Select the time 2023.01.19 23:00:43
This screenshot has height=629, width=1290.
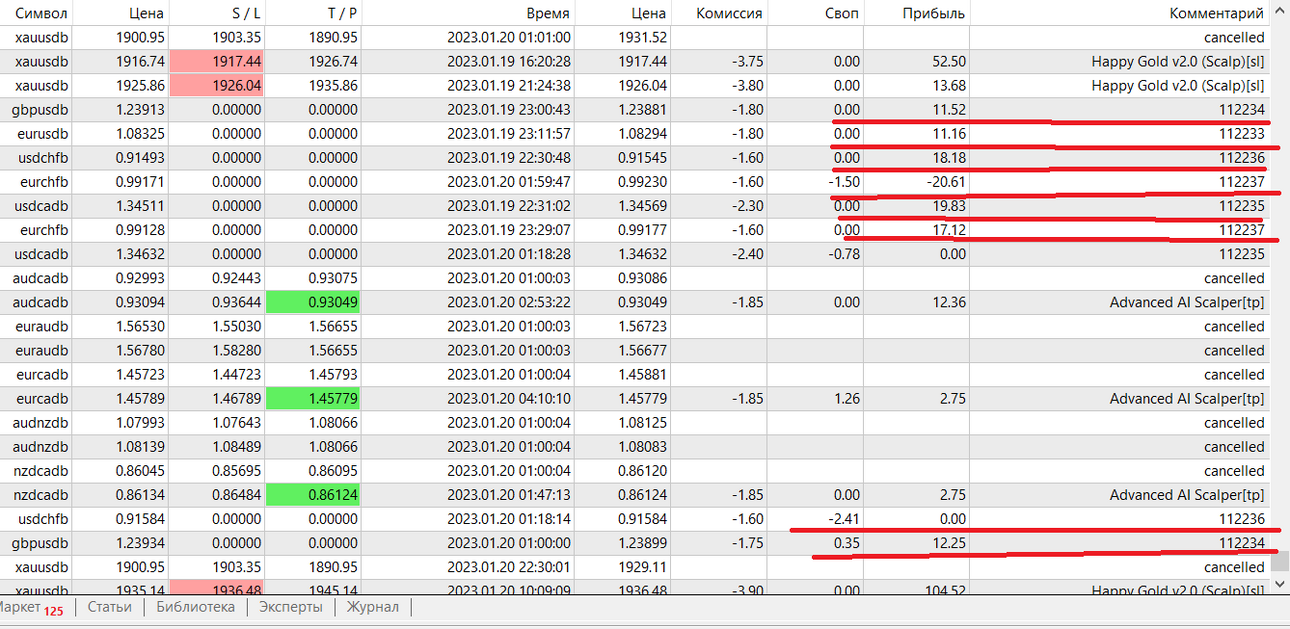tap(508, 110)
